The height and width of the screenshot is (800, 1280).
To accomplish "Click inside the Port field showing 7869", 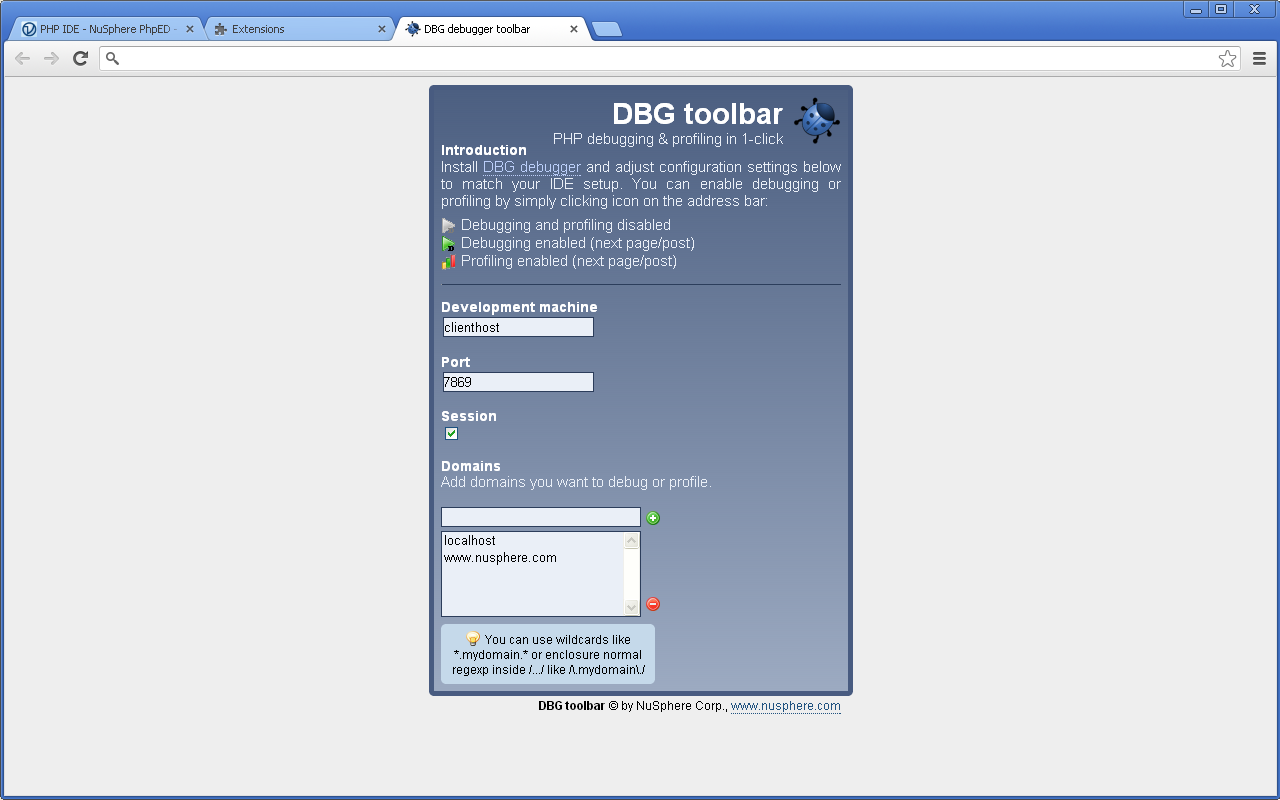I will (x=517, y=381).
